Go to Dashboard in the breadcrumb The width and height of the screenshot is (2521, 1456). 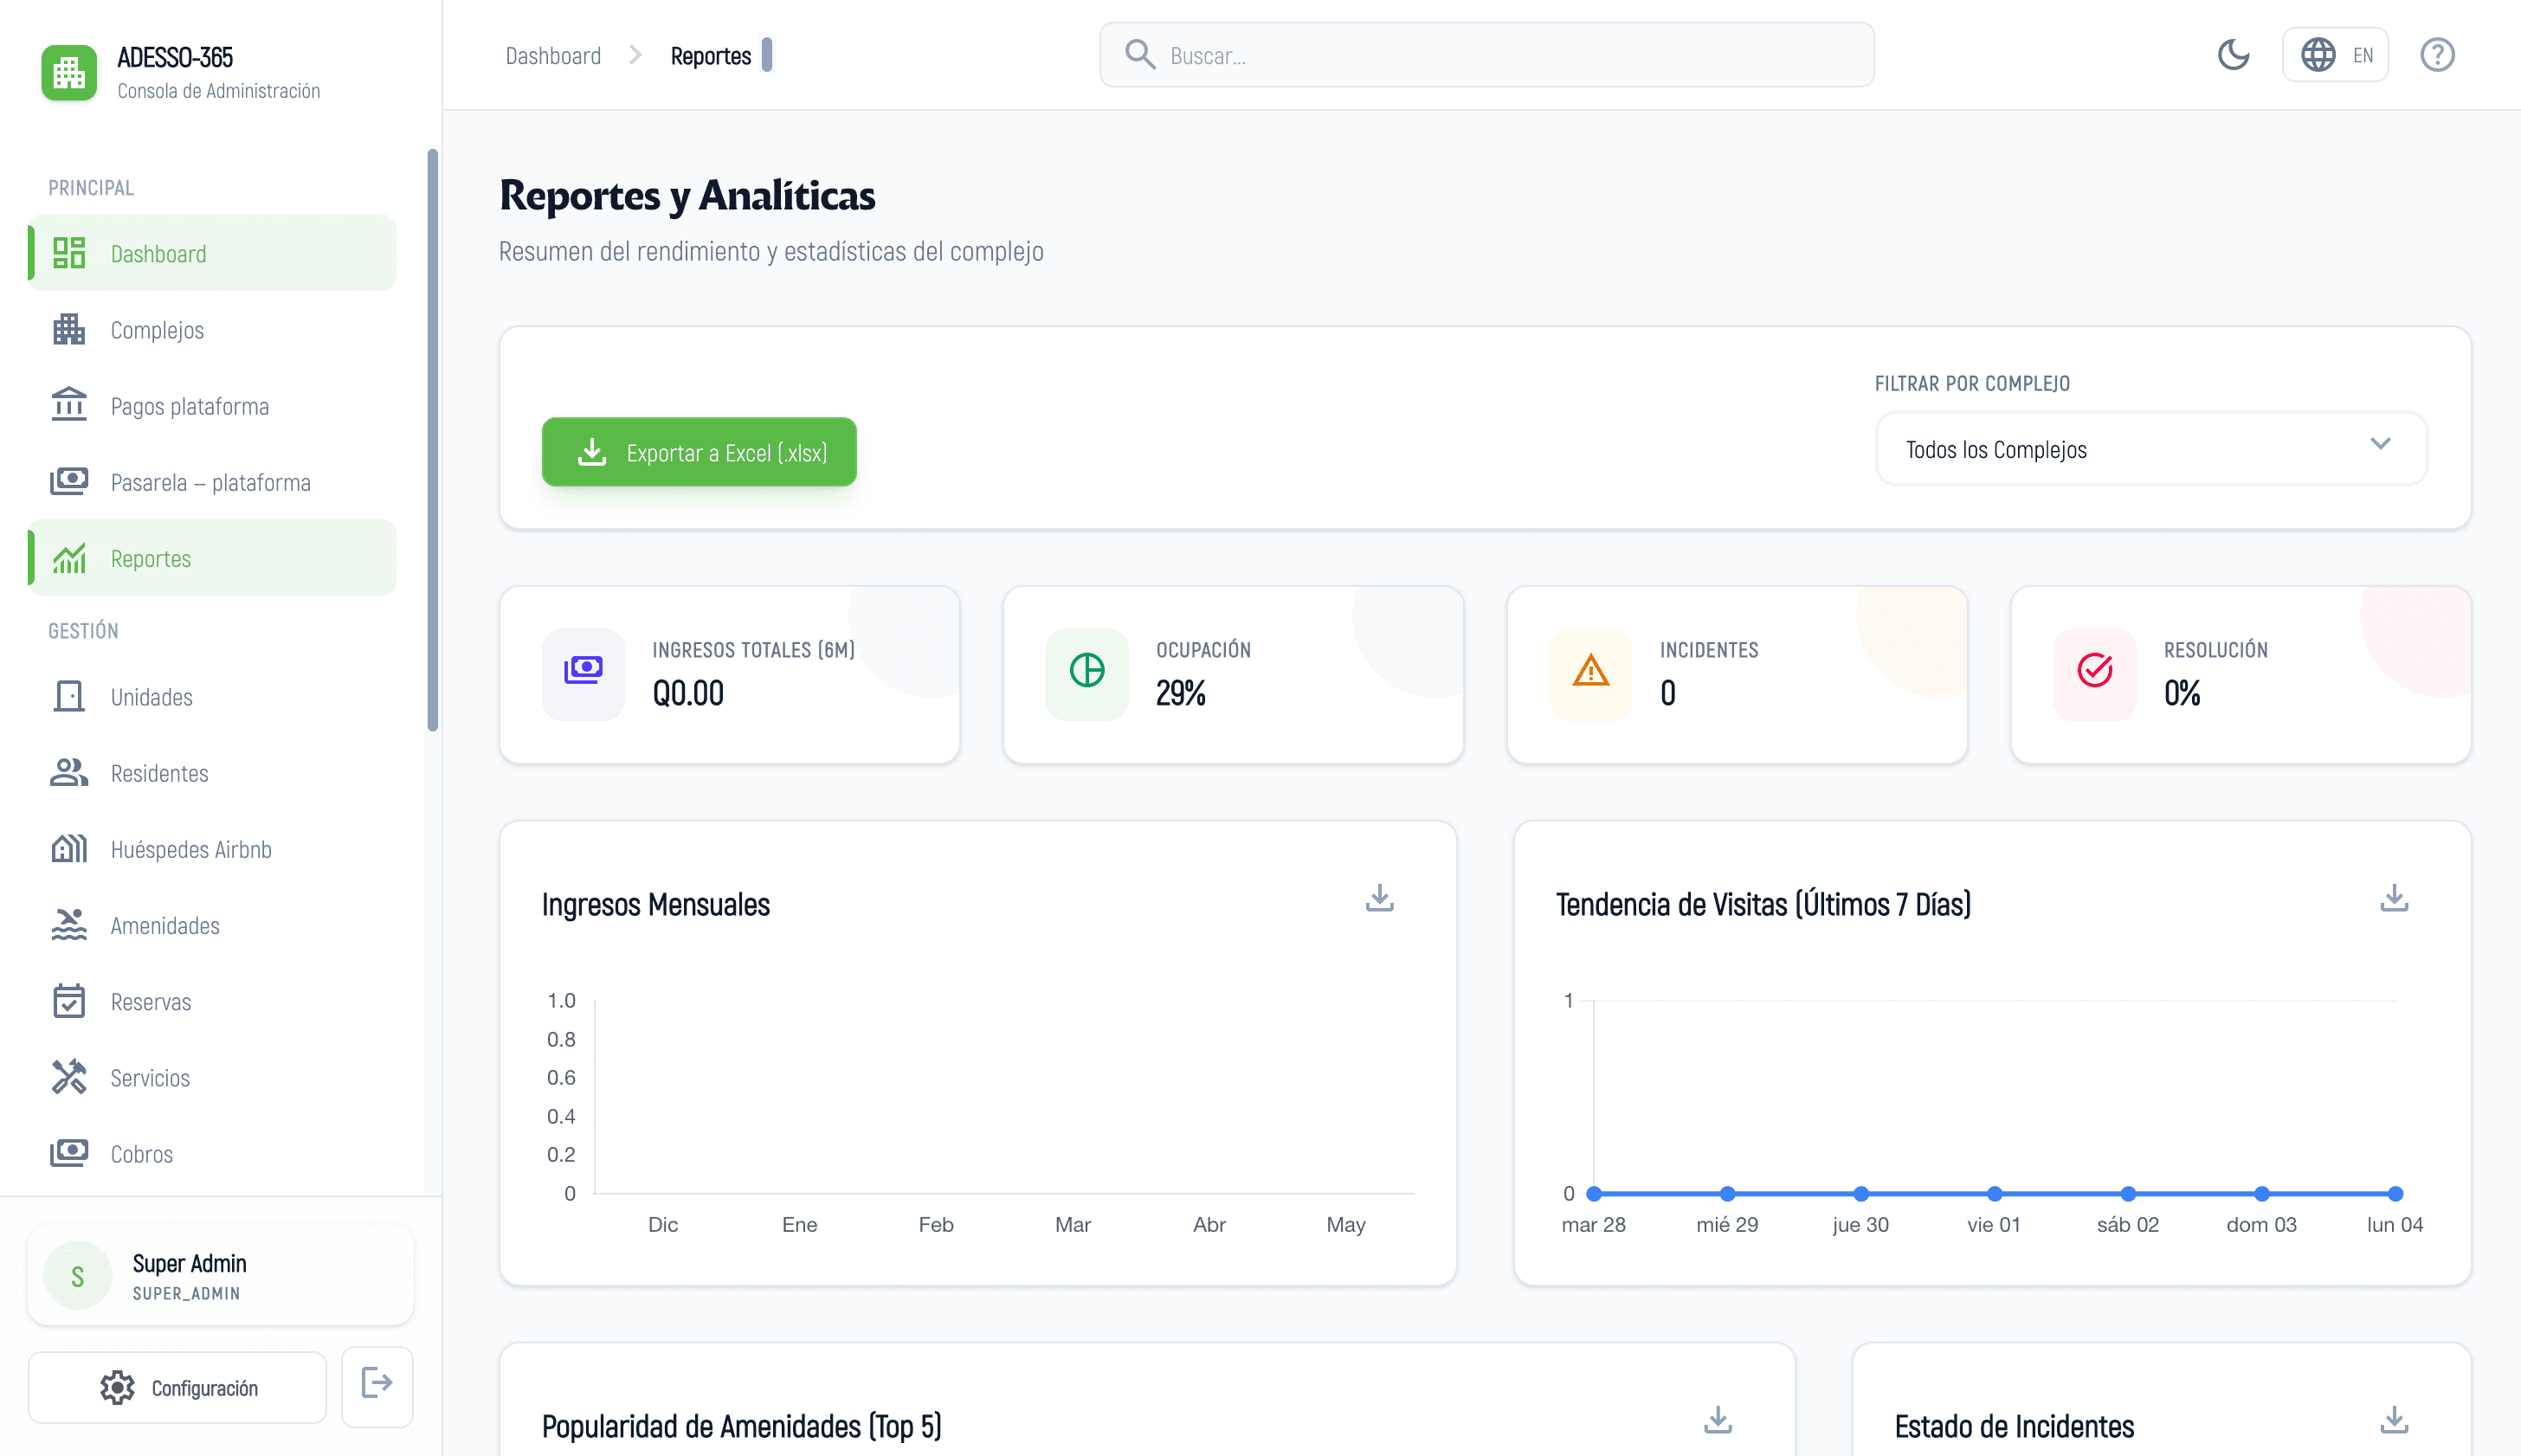tap(553, 56)
